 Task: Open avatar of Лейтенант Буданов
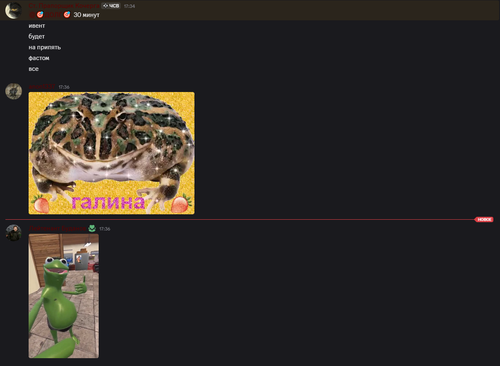click(x=14, y=233)
